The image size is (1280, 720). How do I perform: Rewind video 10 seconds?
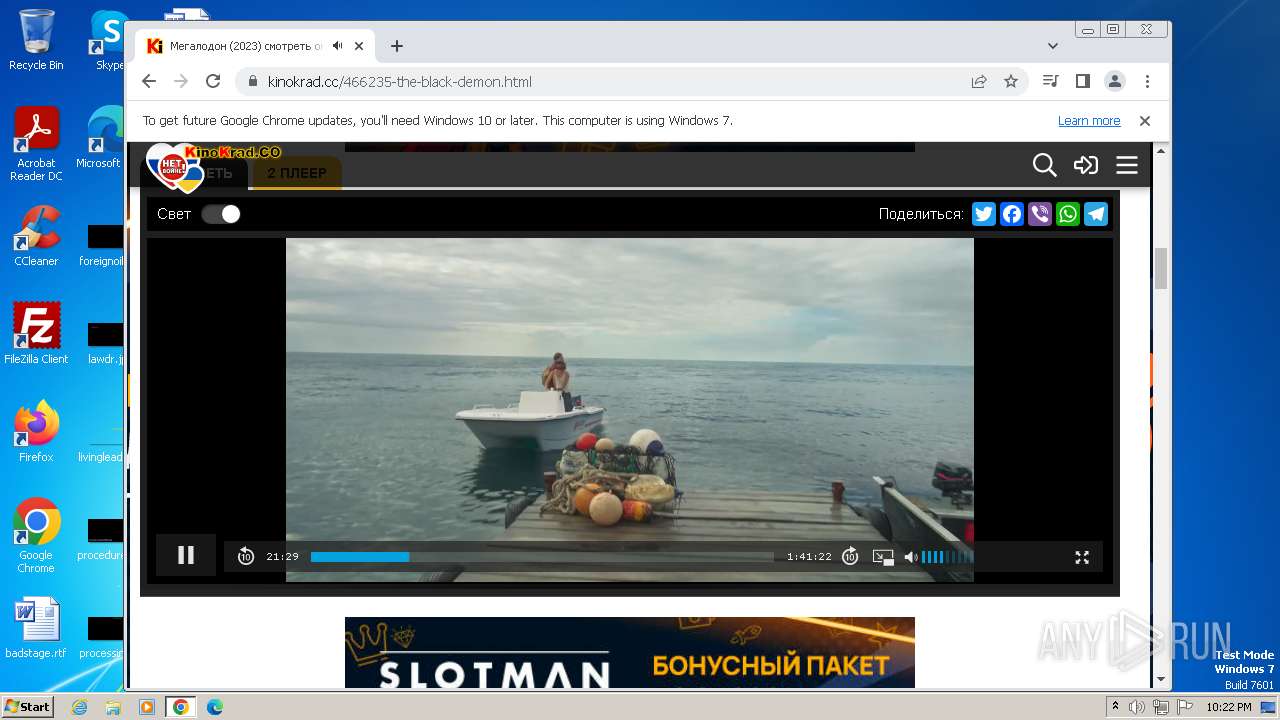click(x=246, y=556)
